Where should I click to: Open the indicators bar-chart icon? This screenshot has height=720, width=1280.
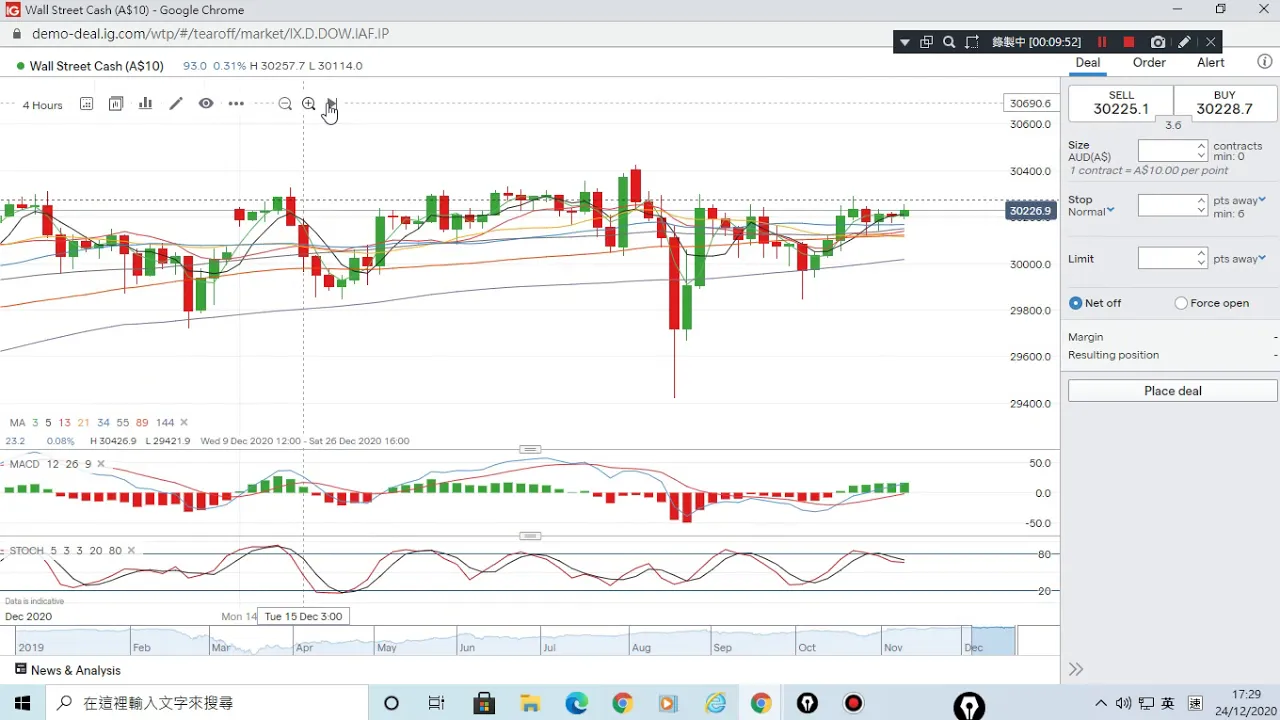[146, 104]
